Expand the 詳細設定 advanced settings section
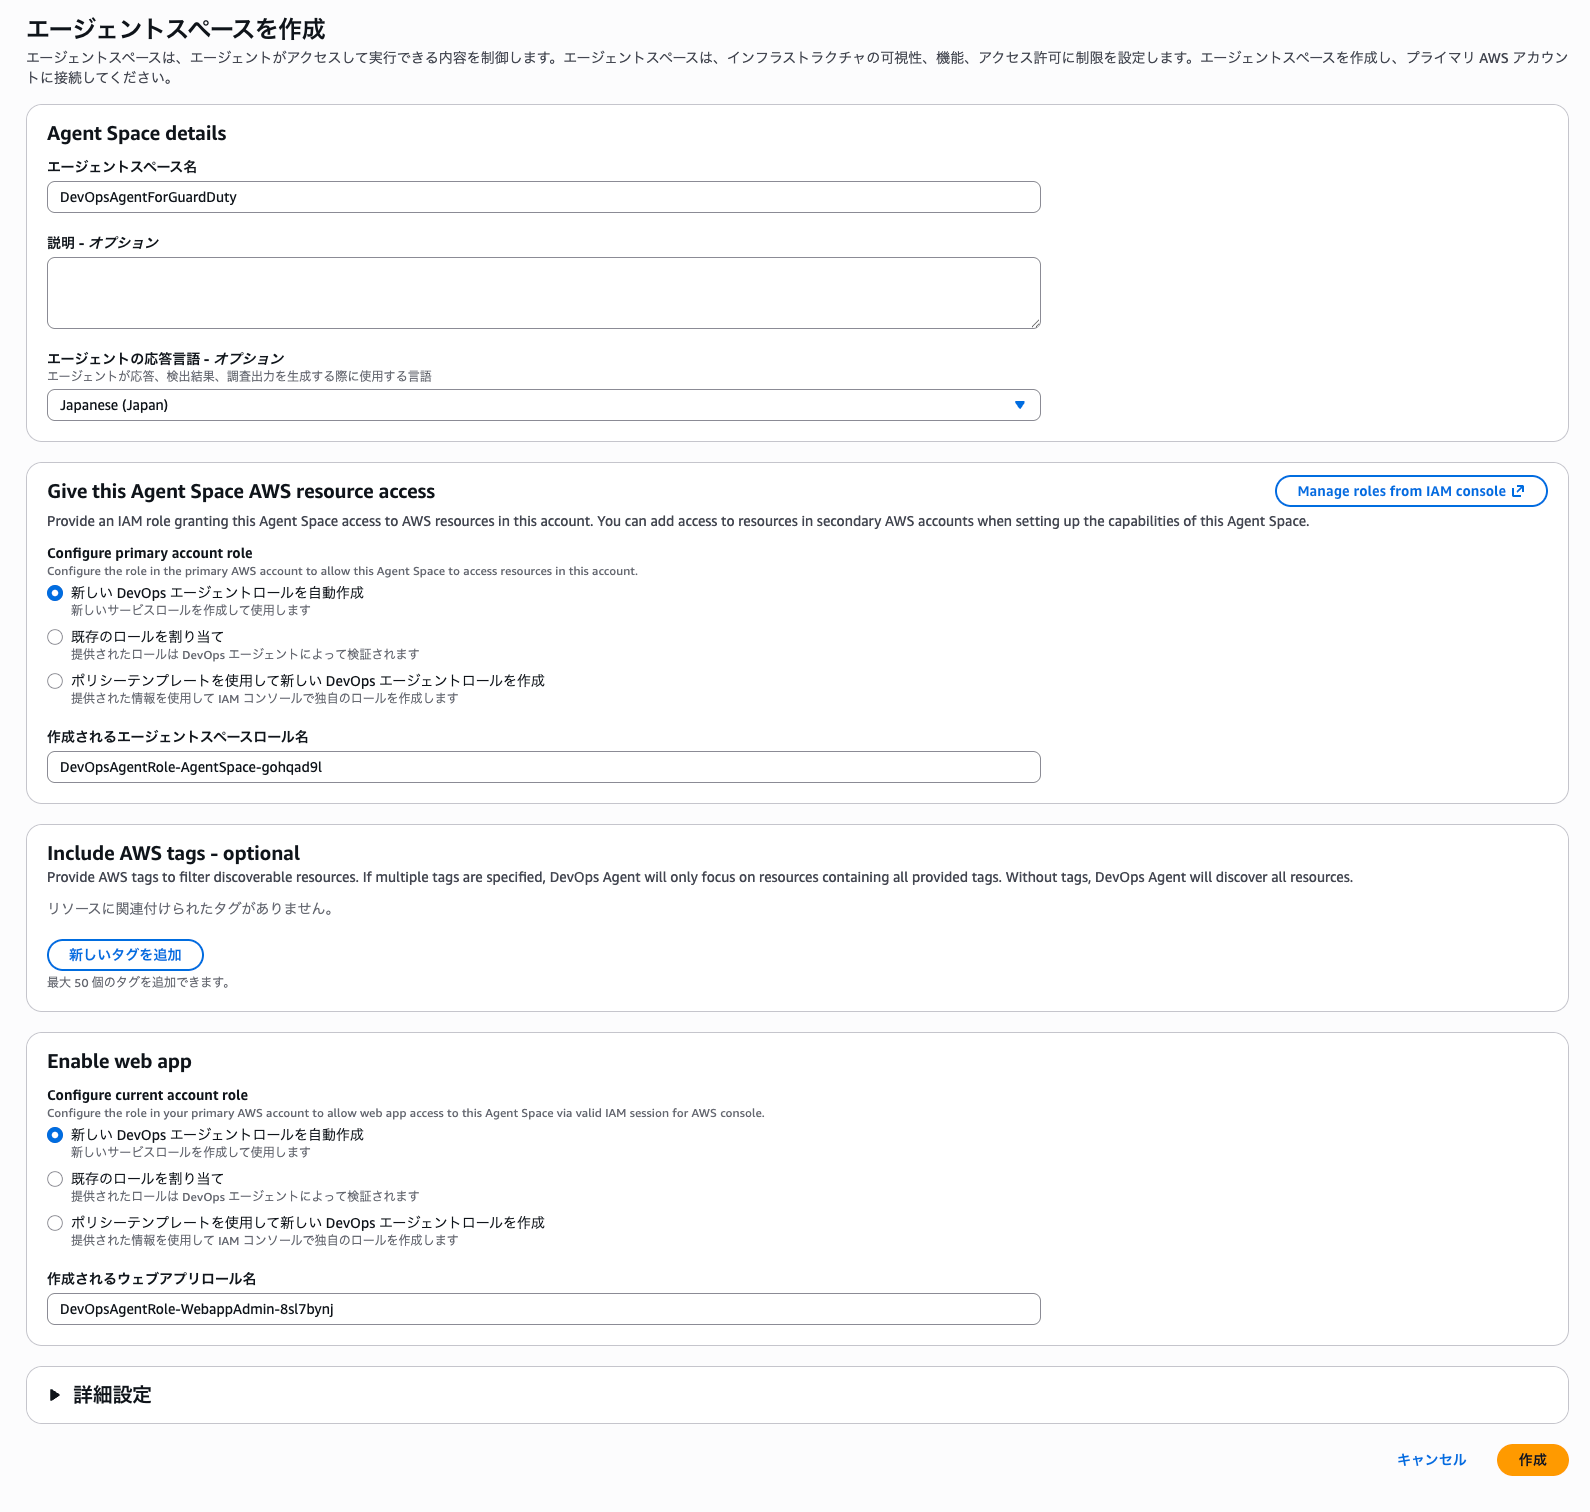 [100, 1395]
